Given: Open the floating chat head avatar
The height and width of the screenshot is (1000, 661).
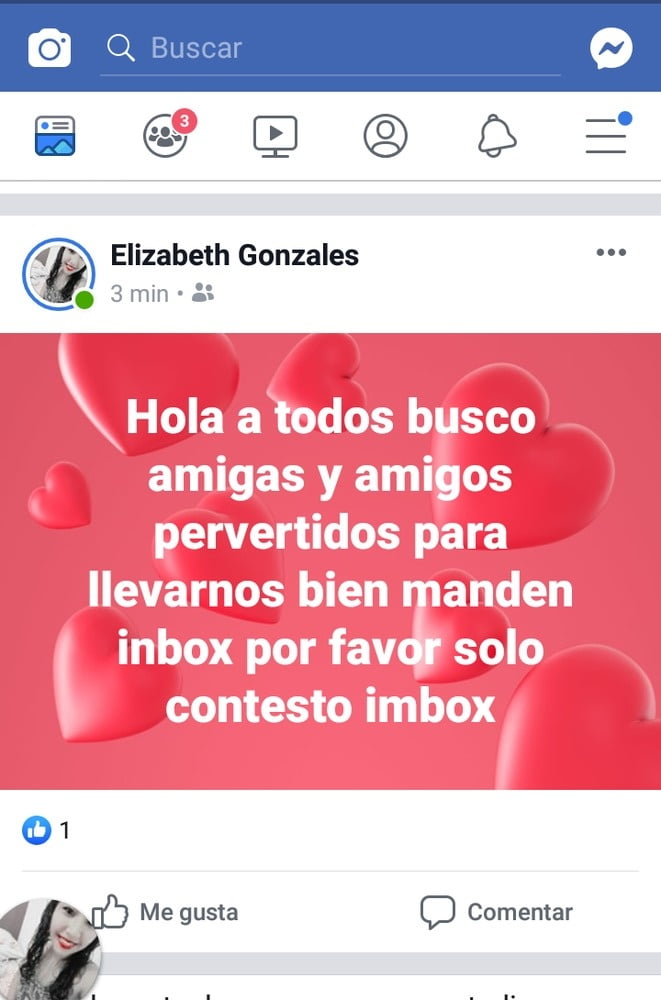Looking at the screenshot, I should point(49,950).
